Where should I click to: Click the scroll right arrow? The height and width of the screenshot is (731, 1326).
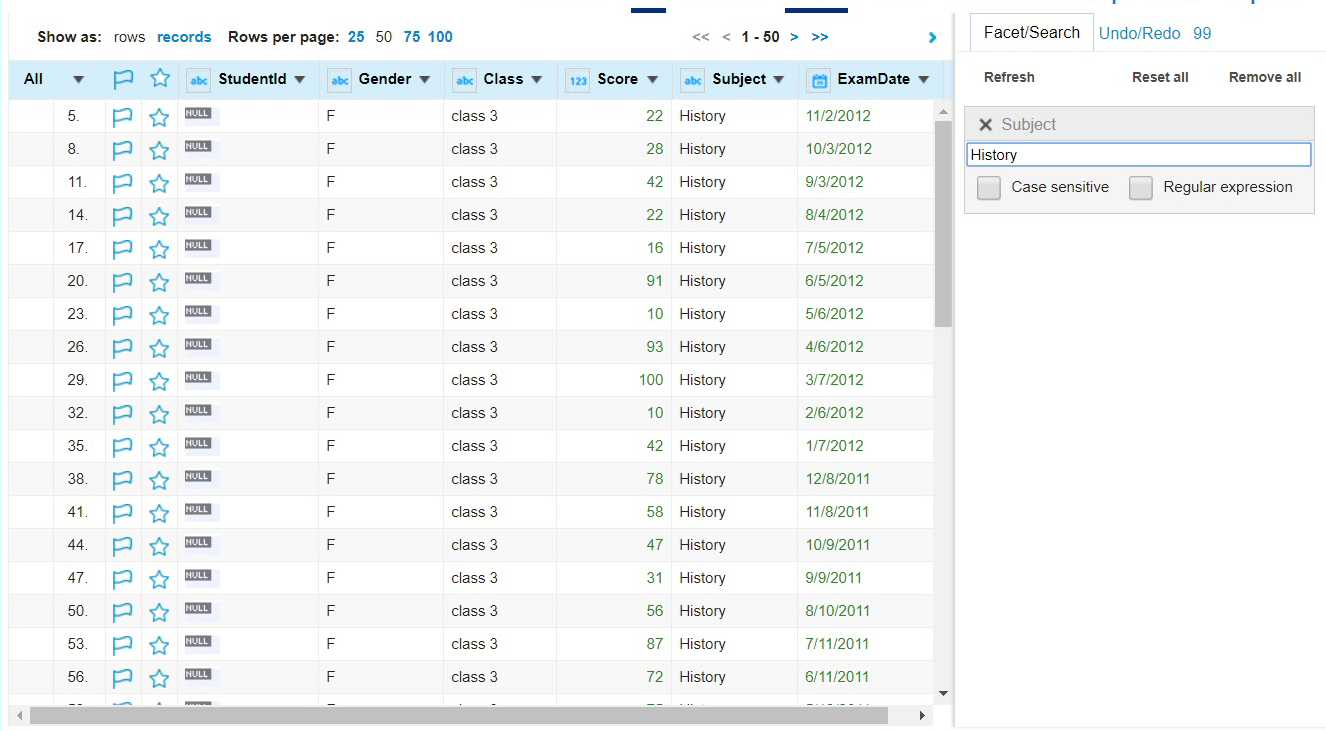(x=922, y=716)
